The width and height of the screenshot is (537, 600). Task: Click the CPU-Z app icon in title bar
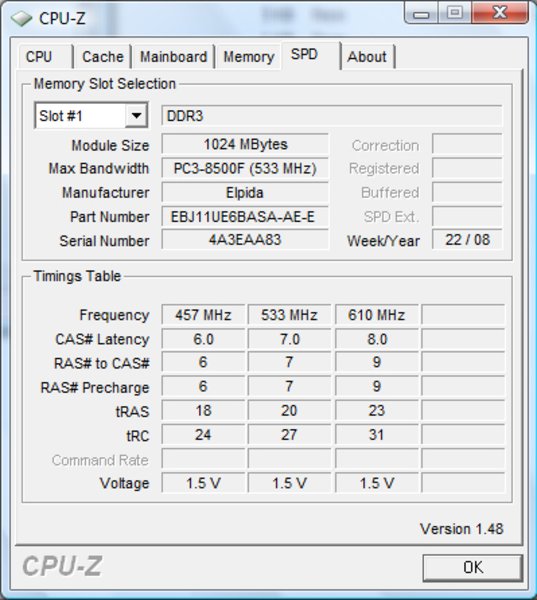tap(21, 18)
